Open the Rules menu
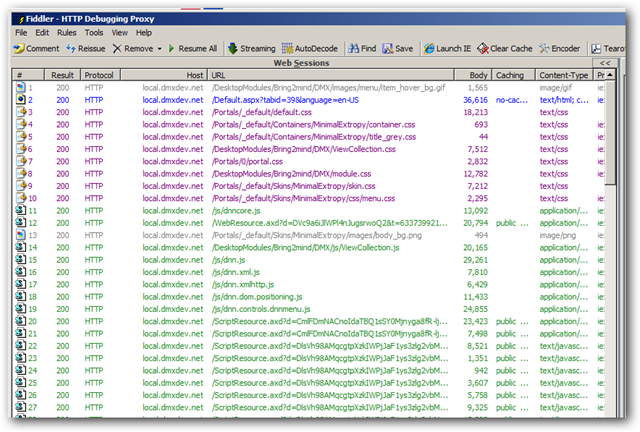 pos(67,33)
